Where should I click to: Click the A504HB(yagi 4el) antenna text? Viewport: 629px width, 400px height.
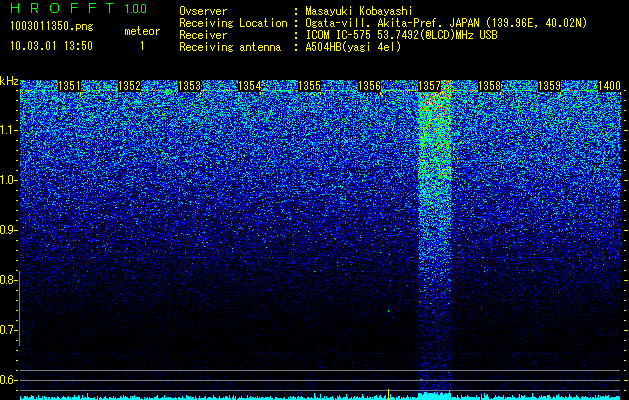(x=353, y=47)
